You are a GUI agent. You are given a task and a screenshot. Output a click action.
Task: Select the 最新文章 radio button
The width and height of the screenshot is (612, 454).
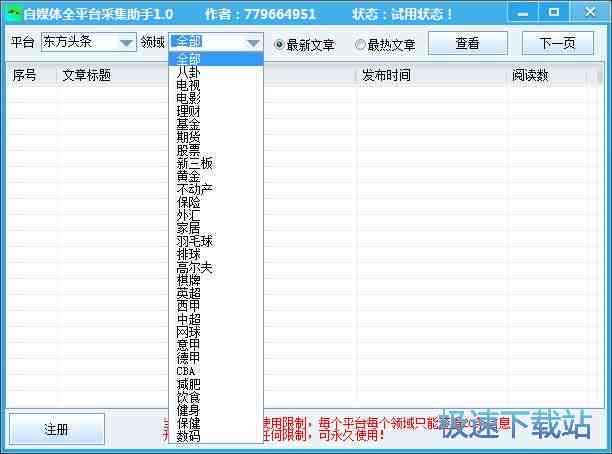[x=304, y=45]
